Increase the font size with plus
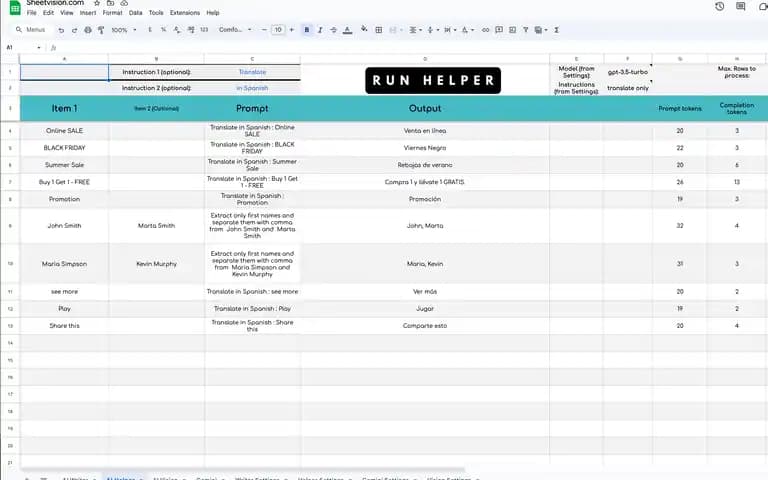The width and height of the screenshot is (768, 480). 291,30
